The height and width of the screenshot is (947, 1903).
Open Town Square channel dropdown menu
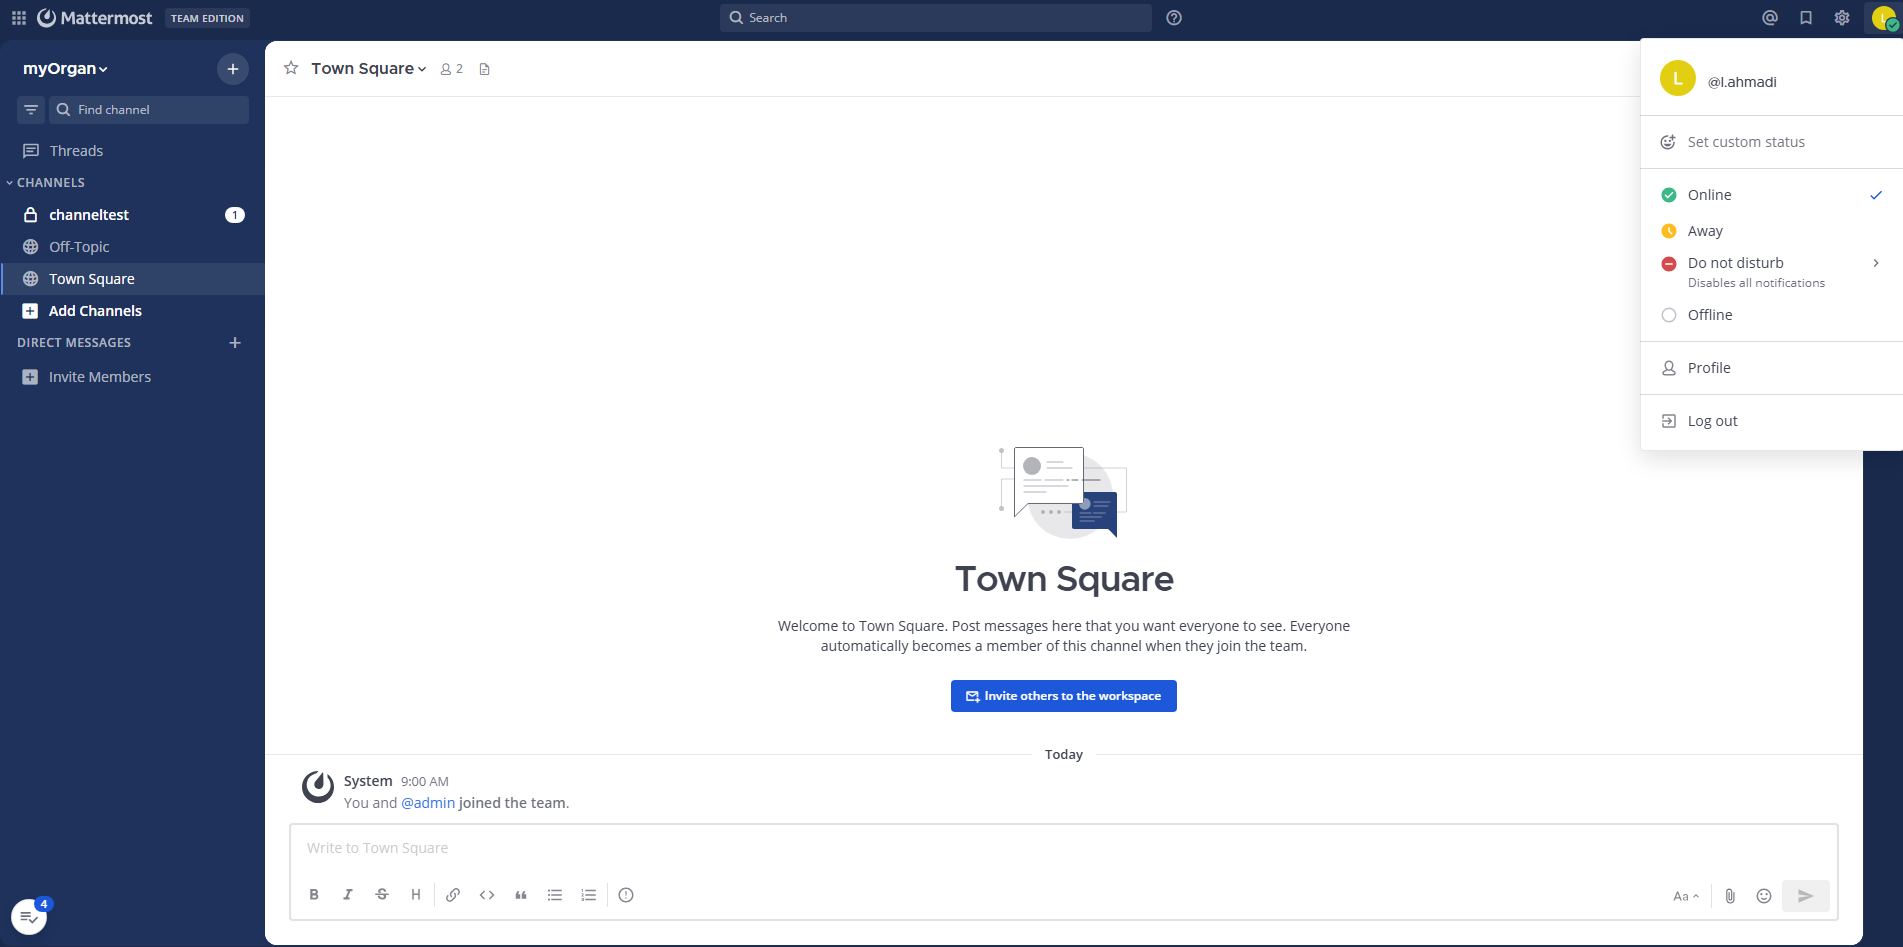click(x=369, y=68)
